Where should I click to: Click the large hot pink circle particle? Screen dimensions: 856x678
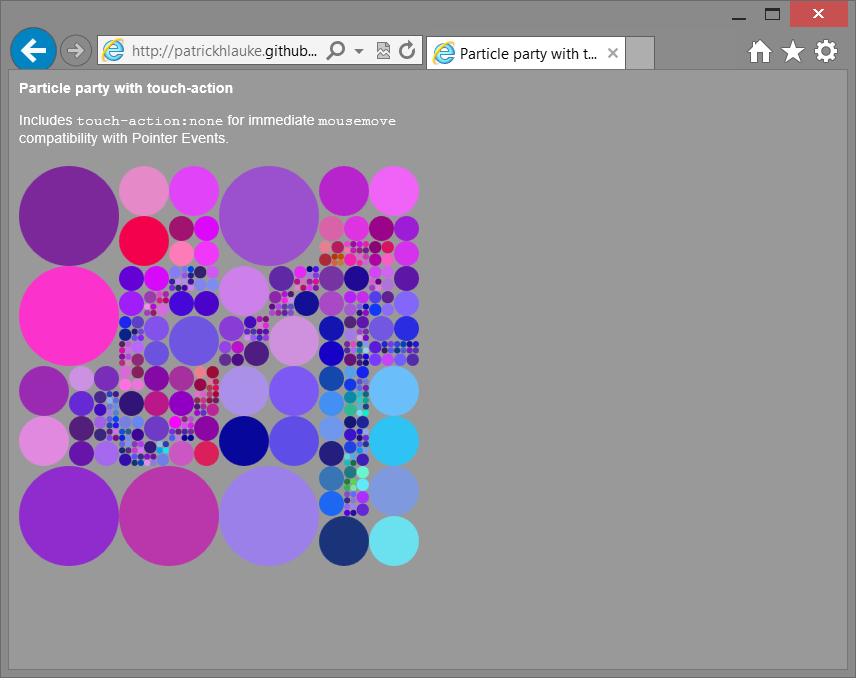pos(68,316)
